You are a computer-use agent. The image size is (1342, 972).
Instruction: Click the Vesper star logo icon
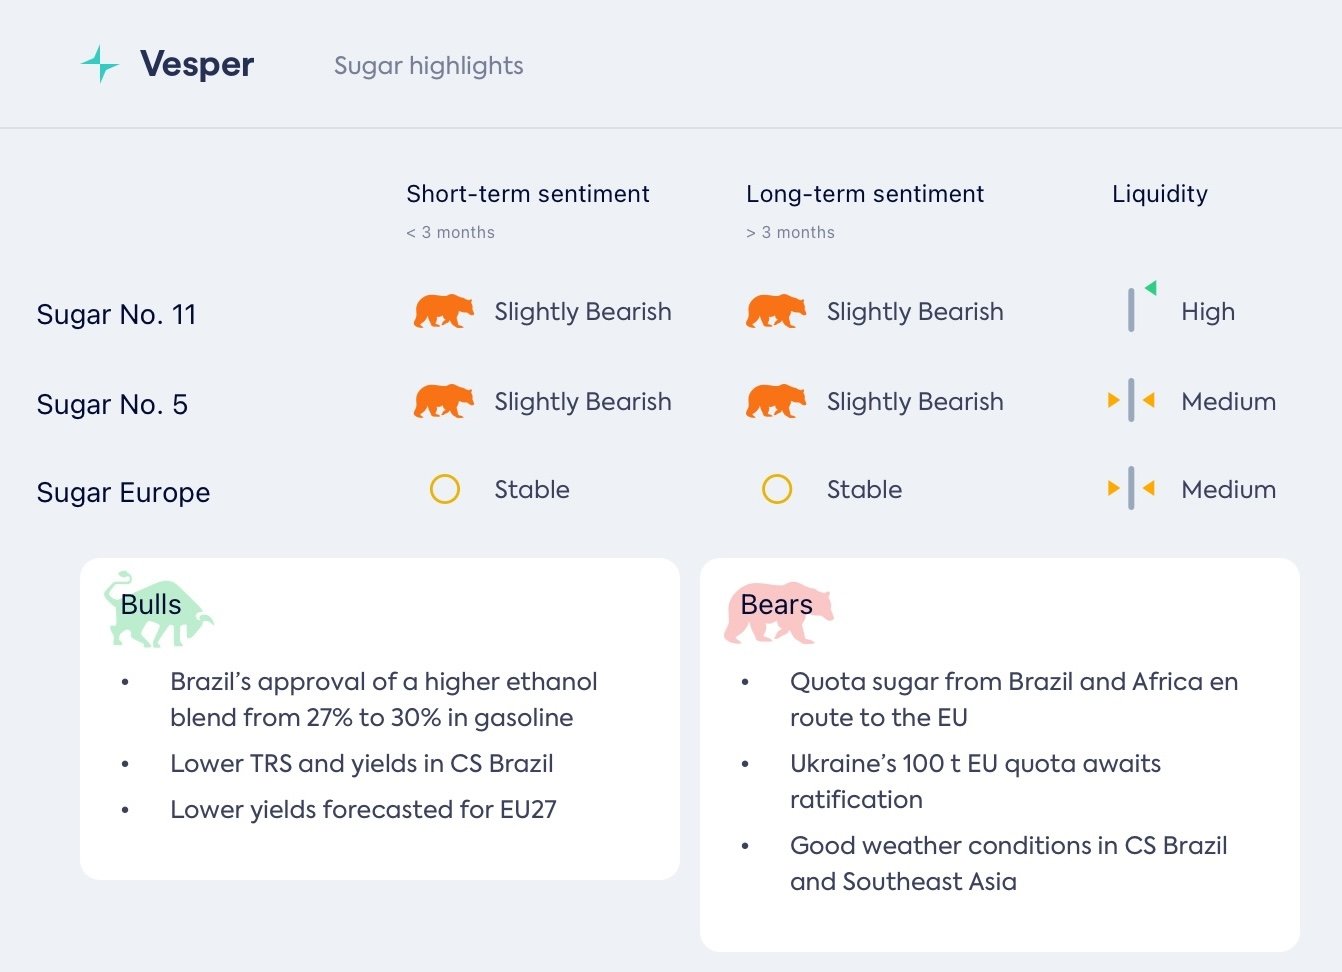coord(100,65)
